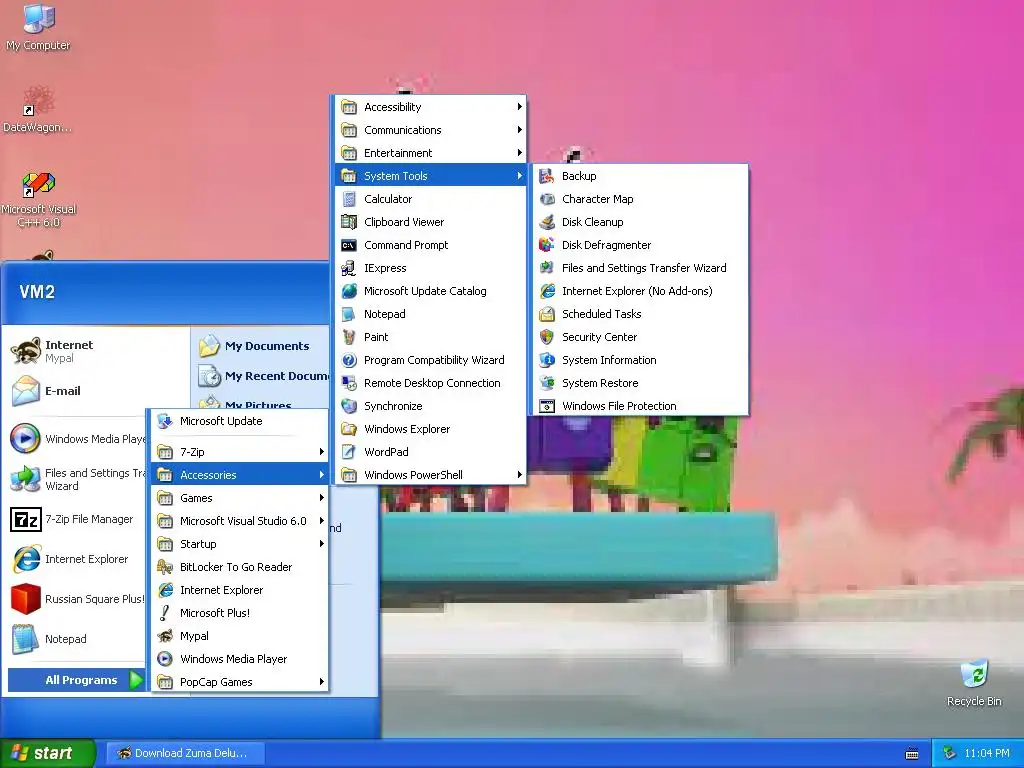Launch Calculator icon in Accessories

coord(349,199)
